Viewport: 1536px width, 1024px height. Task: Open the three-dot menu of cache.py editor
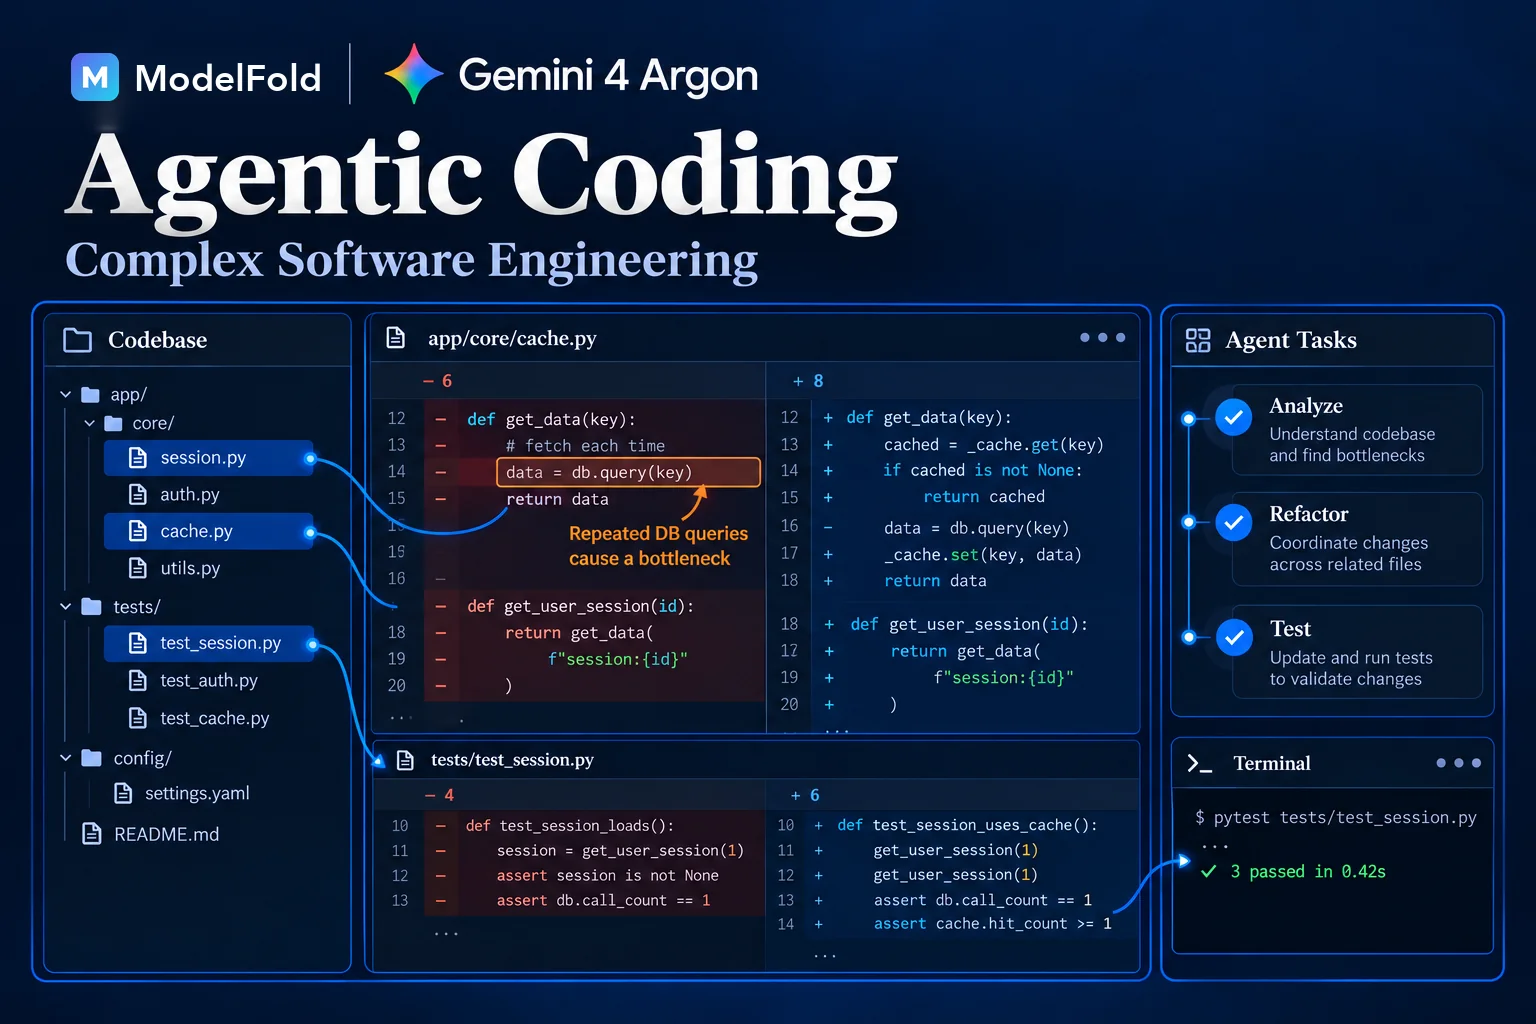coord(1102,338)
